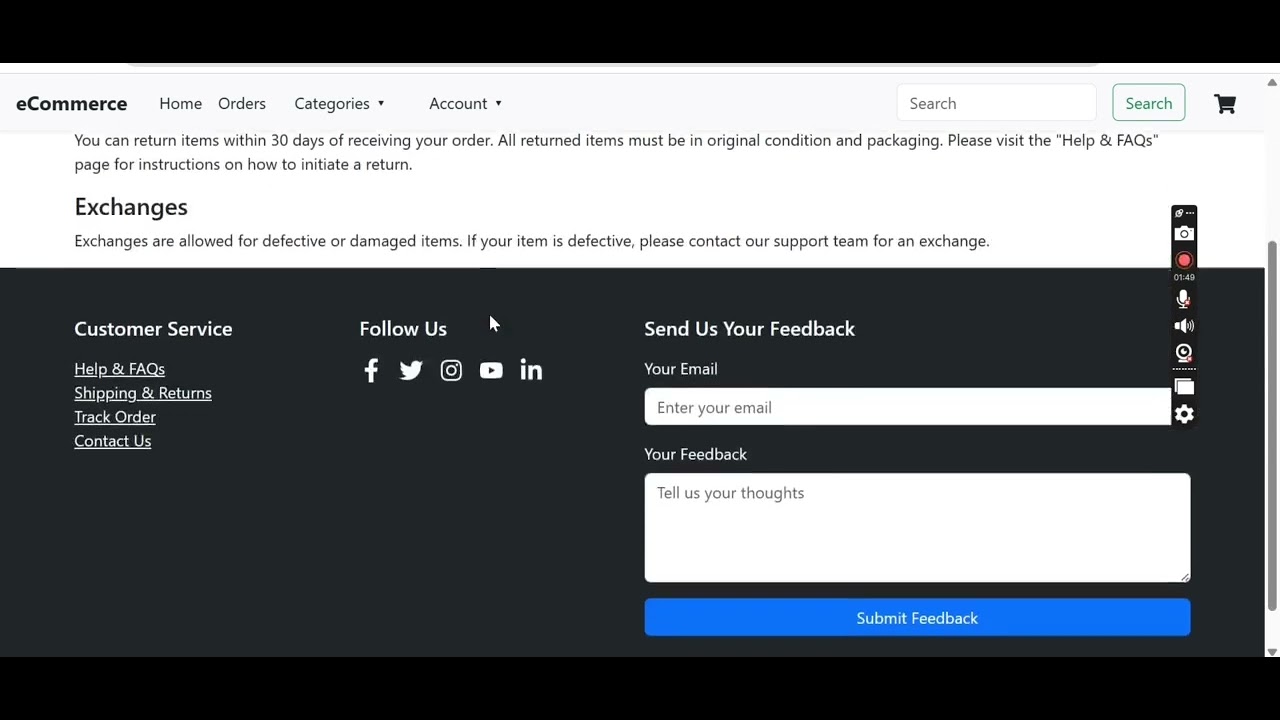The height and width of the screenshot is (720, 1280).
Task: Stop recording with the red record button
Action: (x=1184, y=260)
